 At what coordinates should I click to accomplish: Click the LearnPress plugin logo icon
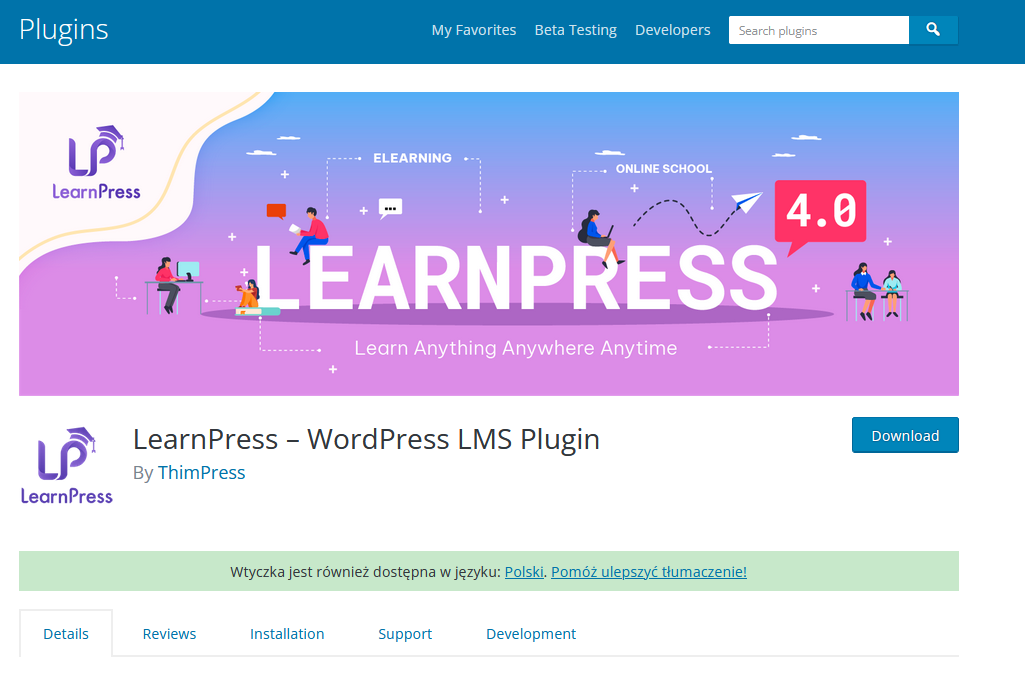tap(65, 463)
